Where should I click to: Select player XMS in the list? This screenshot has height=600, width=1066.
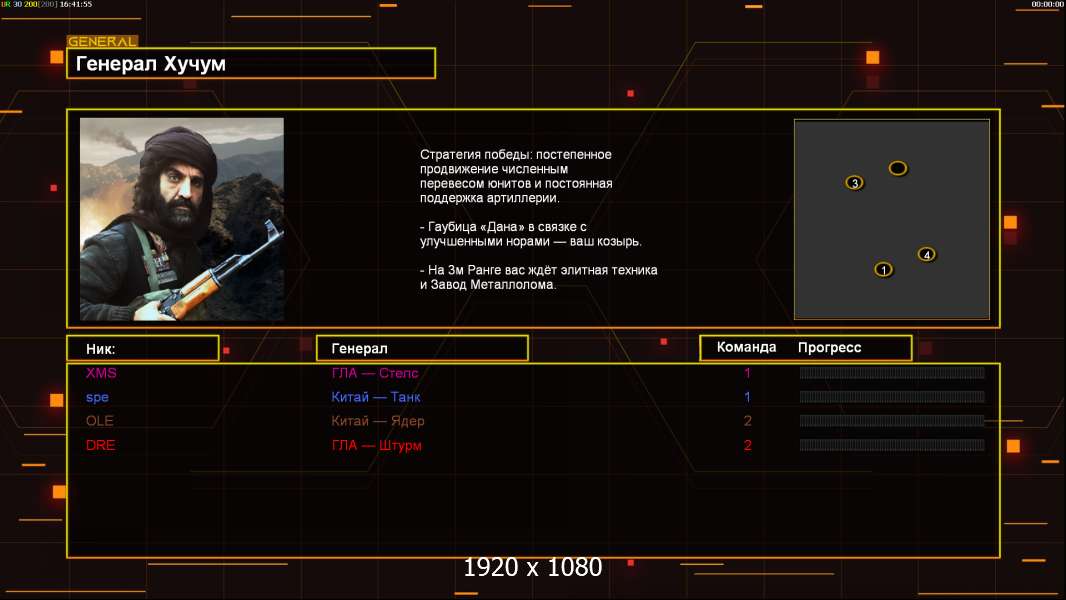tap(101, 373)
